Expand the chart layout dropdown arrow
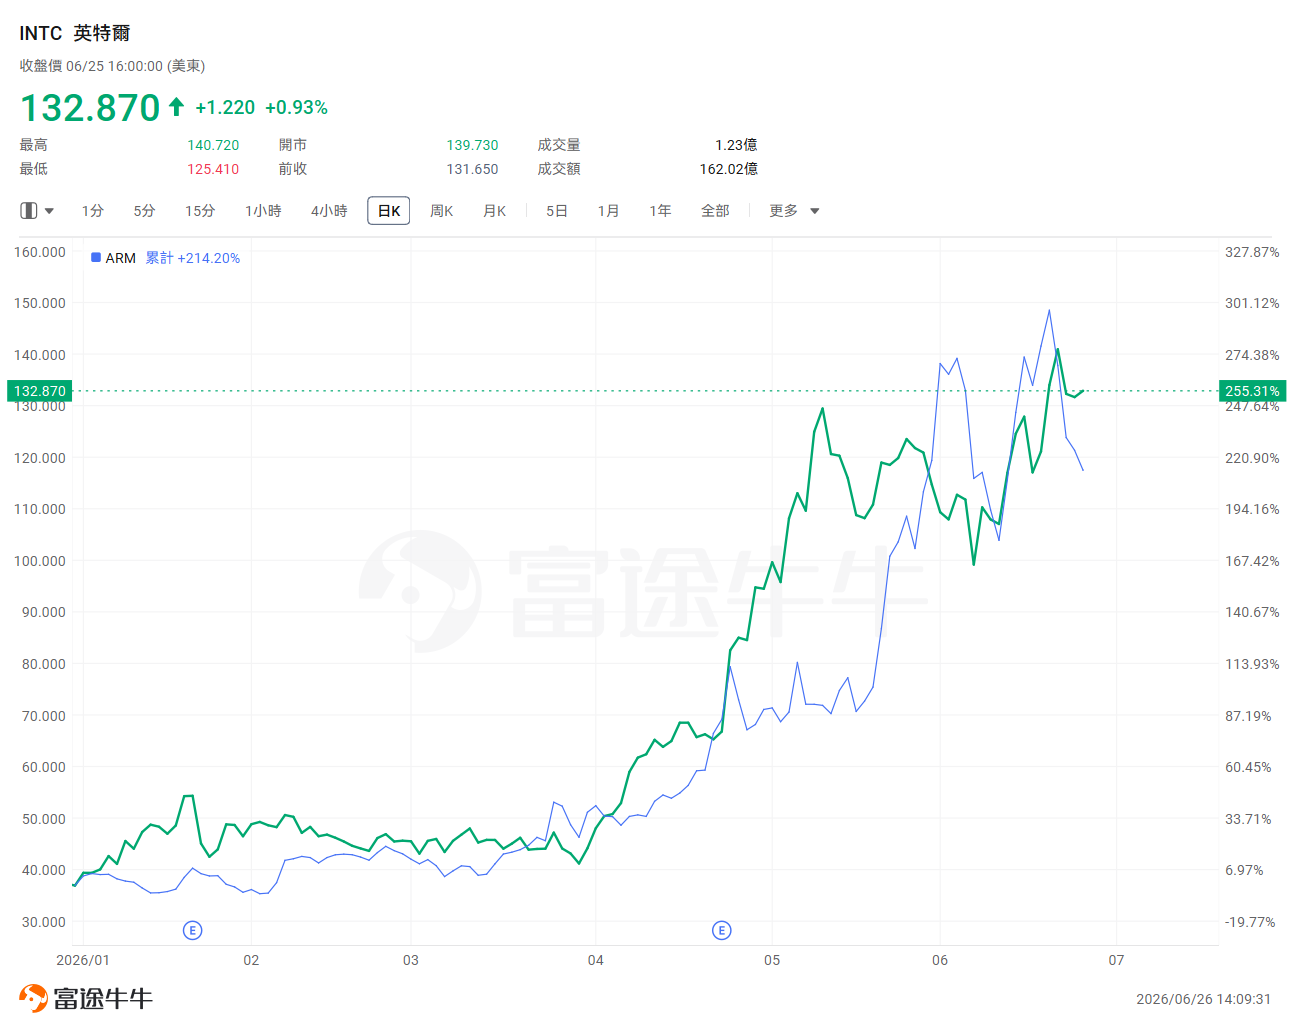The width and height of the screenshot is (1291, 1031). point(49,211)
